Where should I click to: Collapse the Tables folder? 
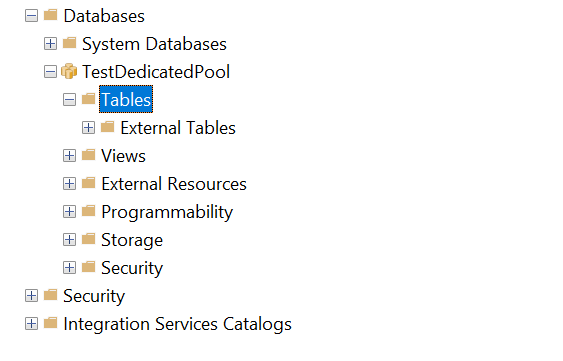[69, 99]
